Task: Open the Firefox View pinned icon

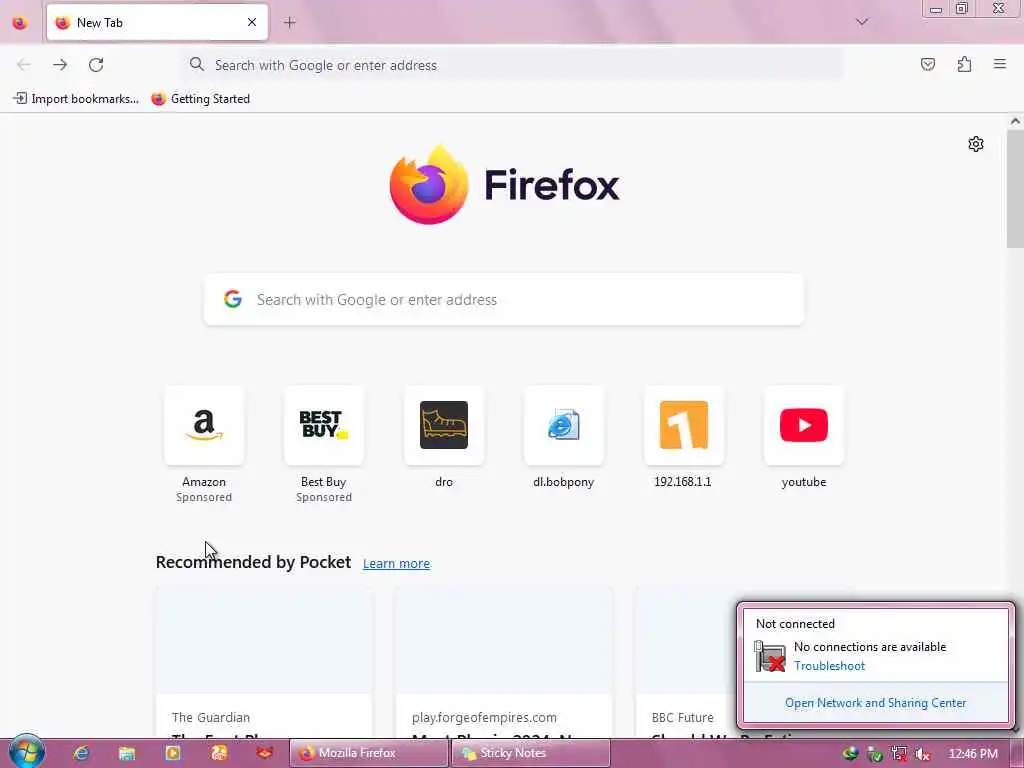Action: (20, 23)
